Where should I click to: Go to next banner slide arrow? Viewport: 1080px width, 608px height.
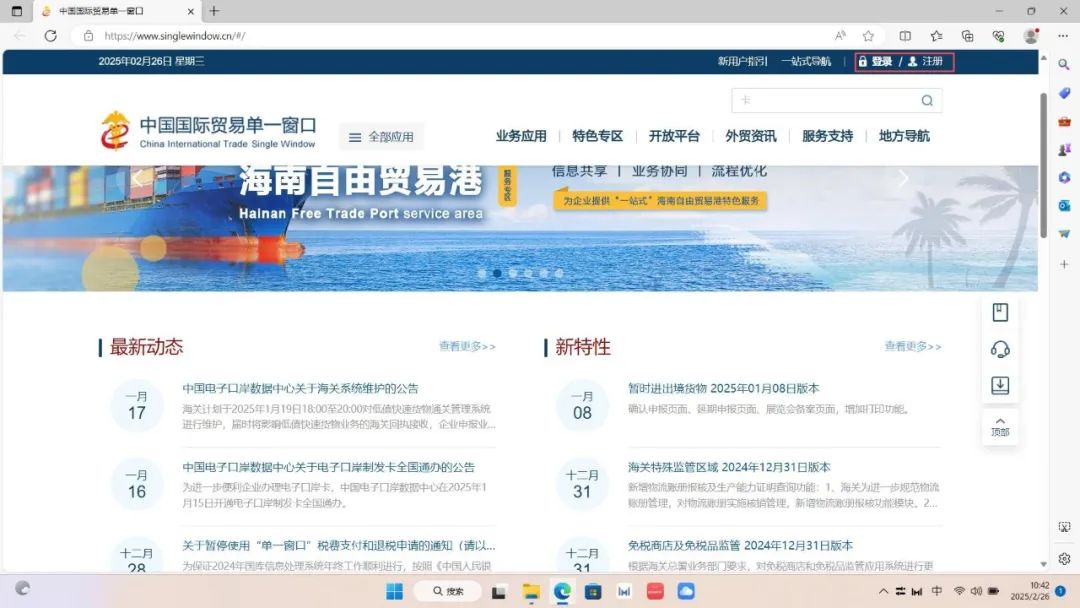pos(903,179)
